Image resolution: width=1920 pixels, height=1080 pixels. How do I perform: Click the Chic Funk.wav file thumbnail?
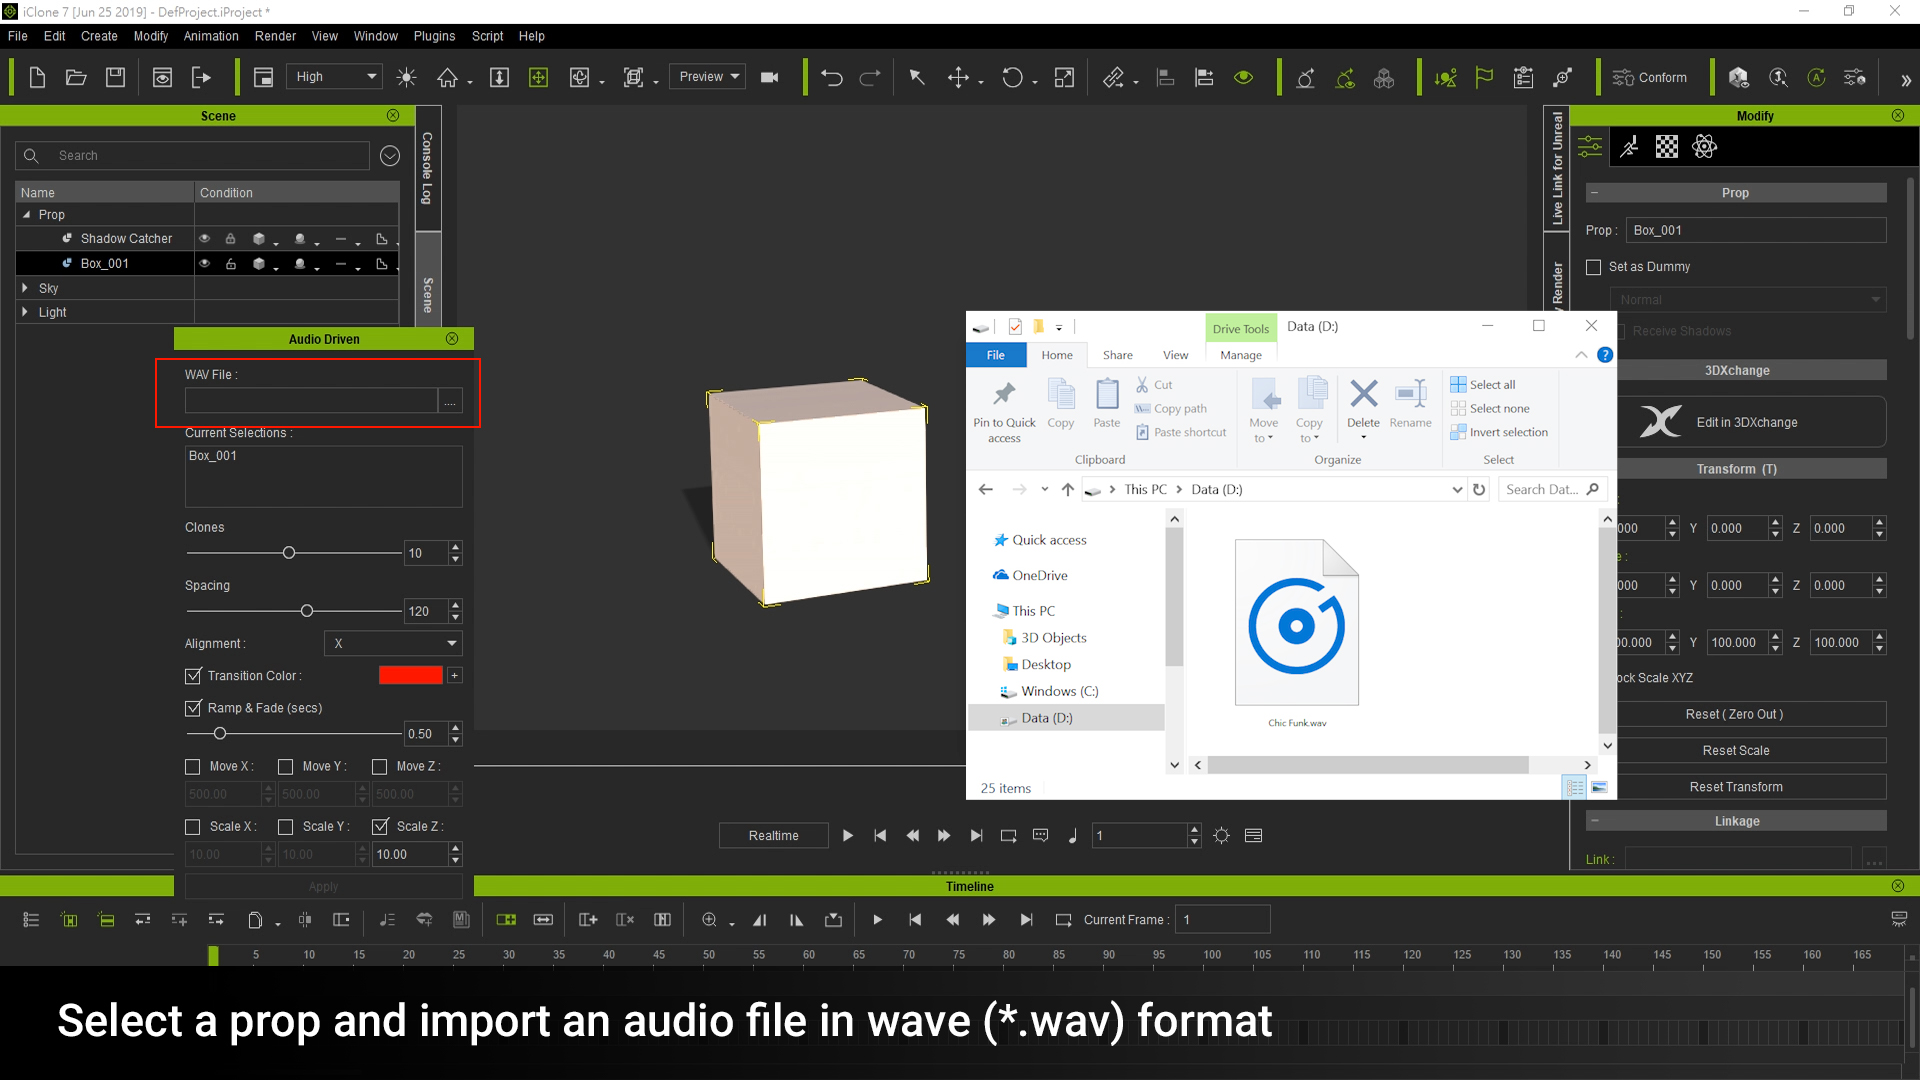click(1297, 623)
